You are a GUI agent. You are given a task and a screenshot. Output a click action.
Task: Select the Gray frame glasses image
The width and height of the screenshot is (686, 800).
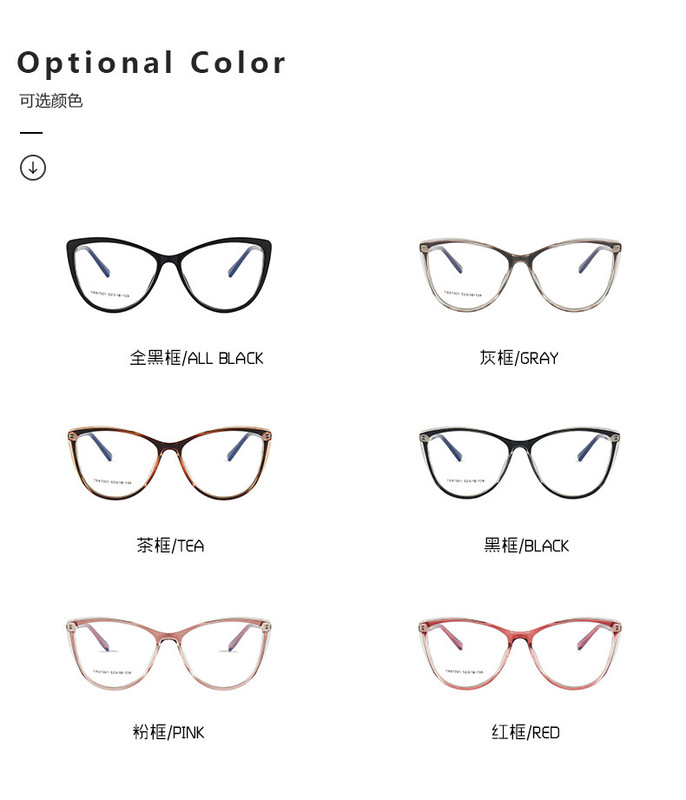520,274
